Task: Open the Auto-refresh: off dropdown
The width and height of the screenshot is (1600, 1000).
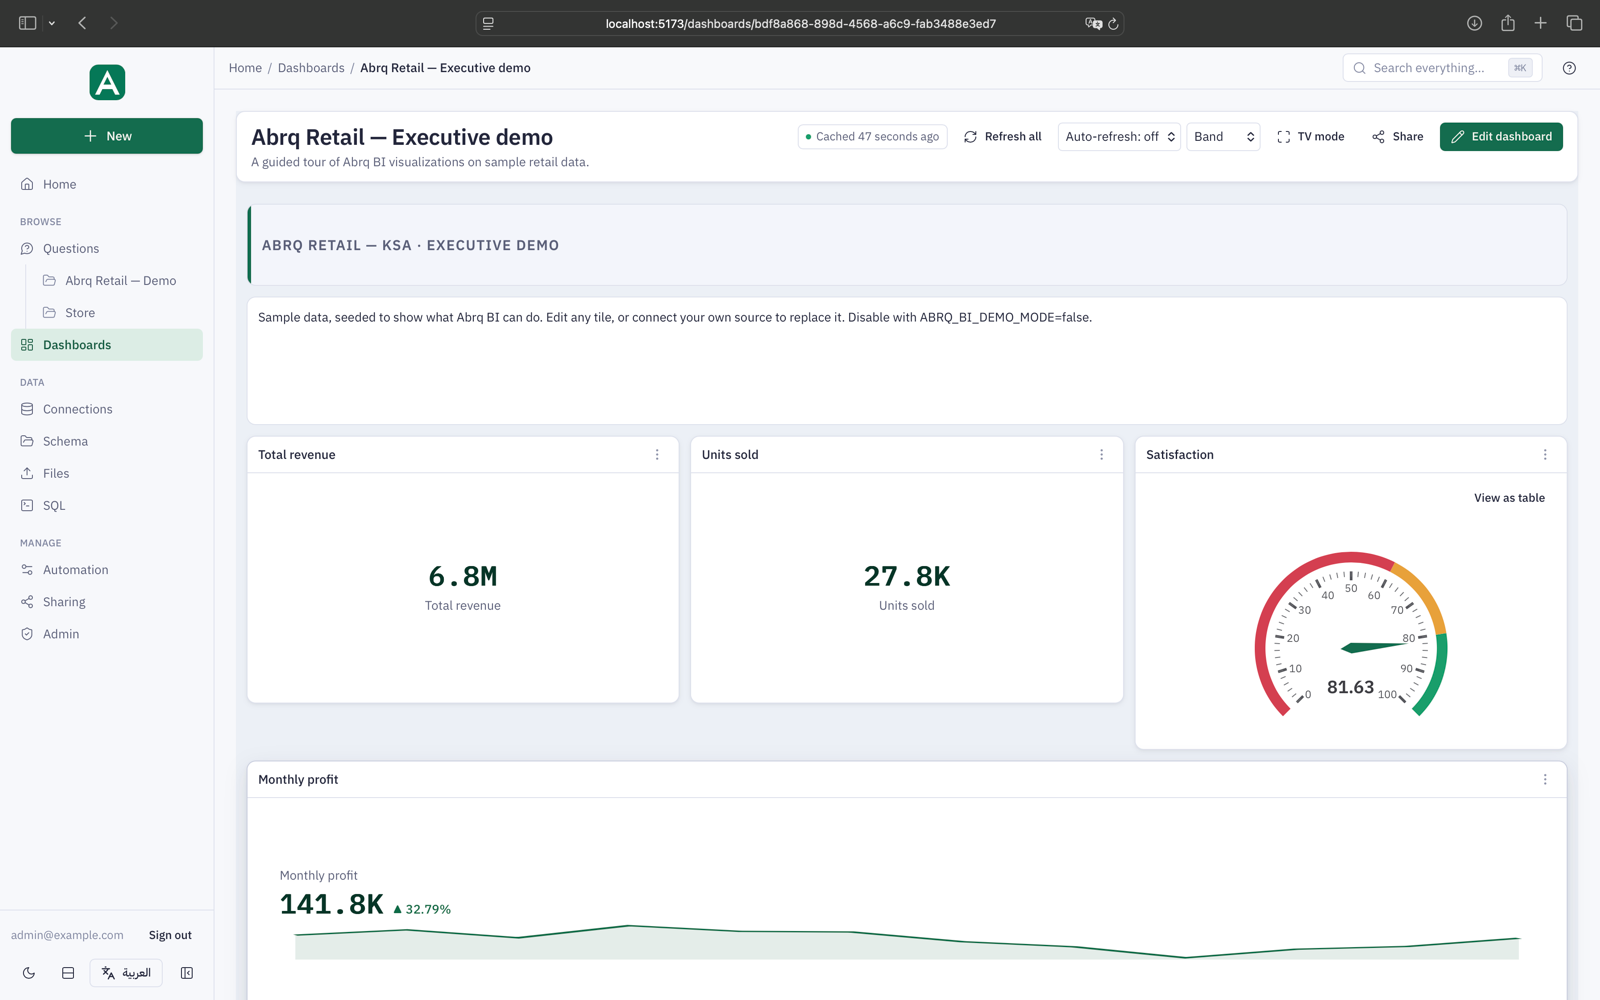Action: click(x=1119, y=136)
